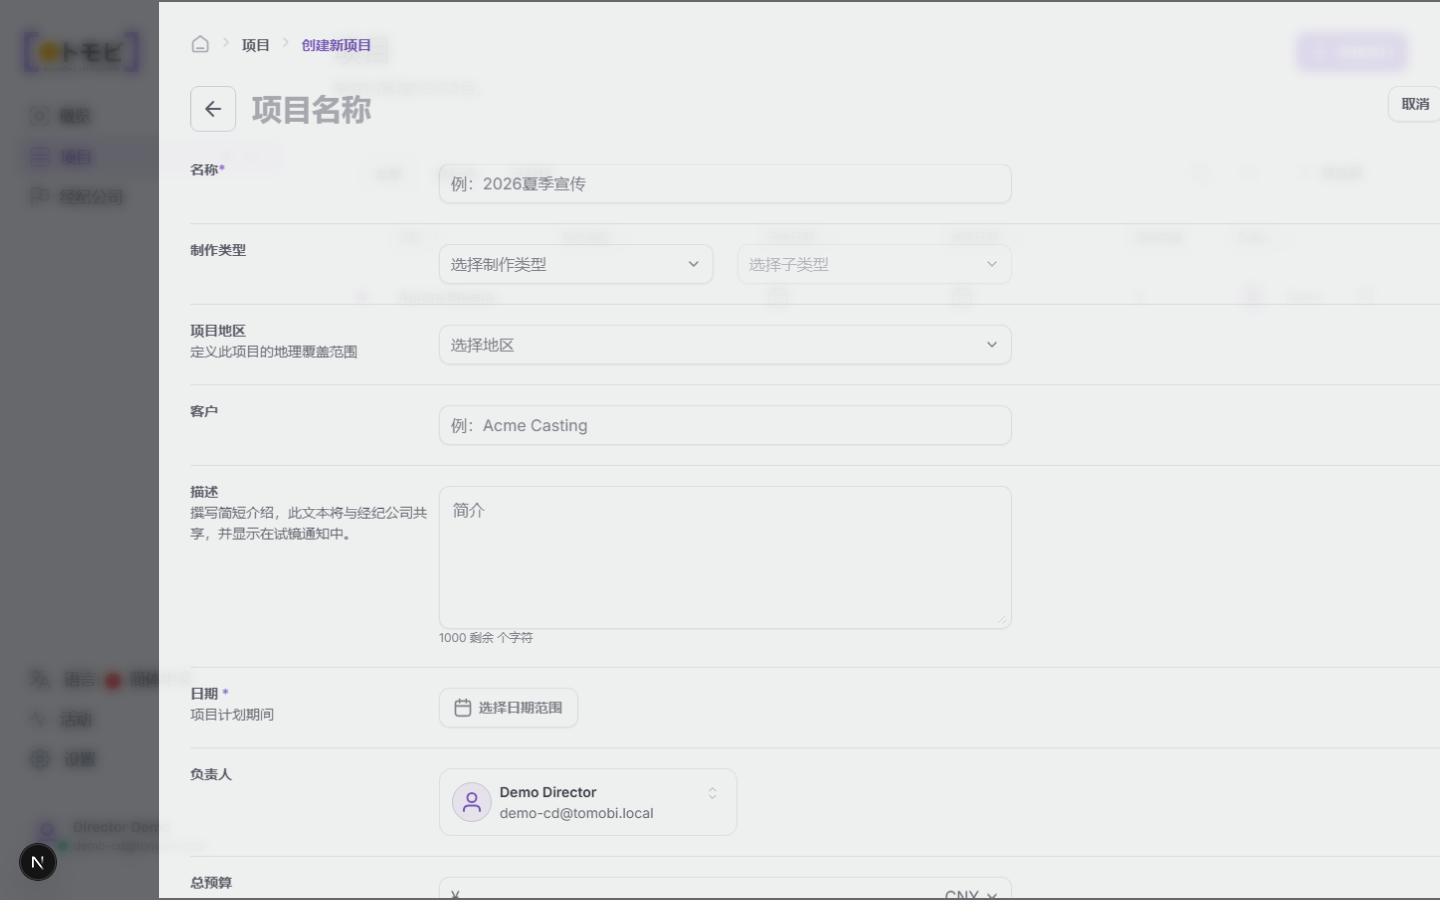1440x900 pixels.
Task: Click the Demo Director avatar icon
Action: pyautogui.click(x=472, y=802)
